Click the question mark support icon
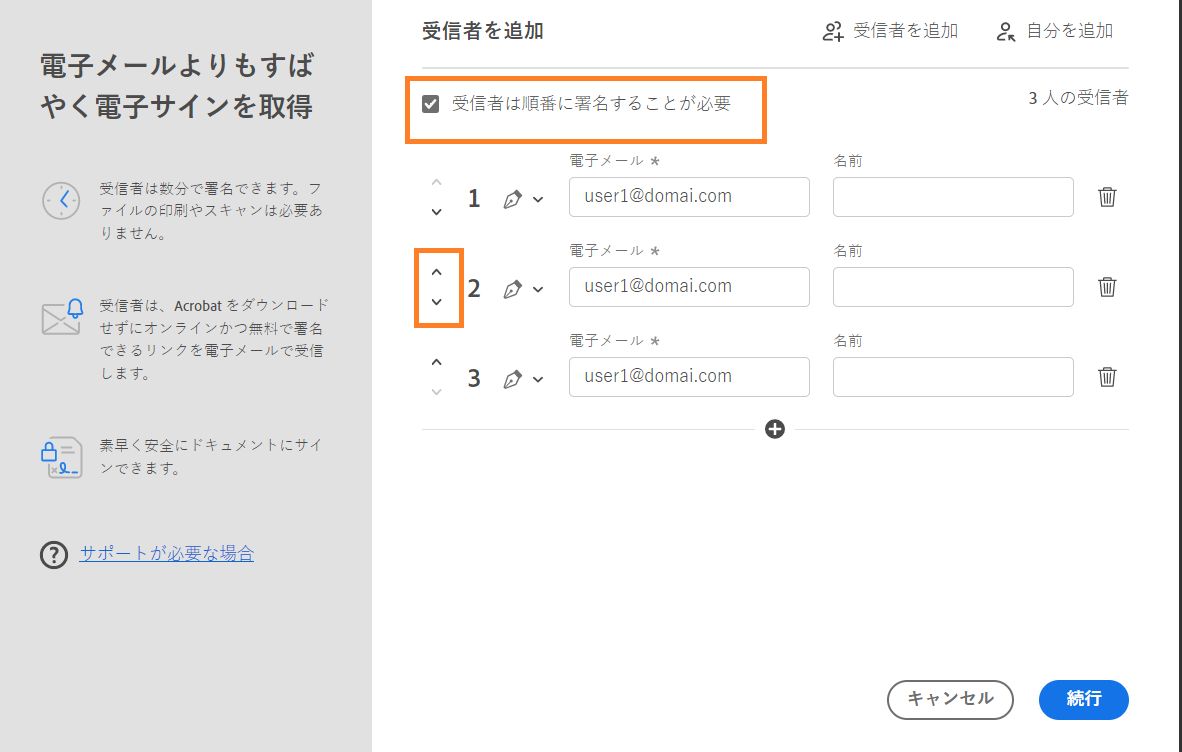Image resolution: width=1182 pixels, height=752 pixels. coord(53,554)
